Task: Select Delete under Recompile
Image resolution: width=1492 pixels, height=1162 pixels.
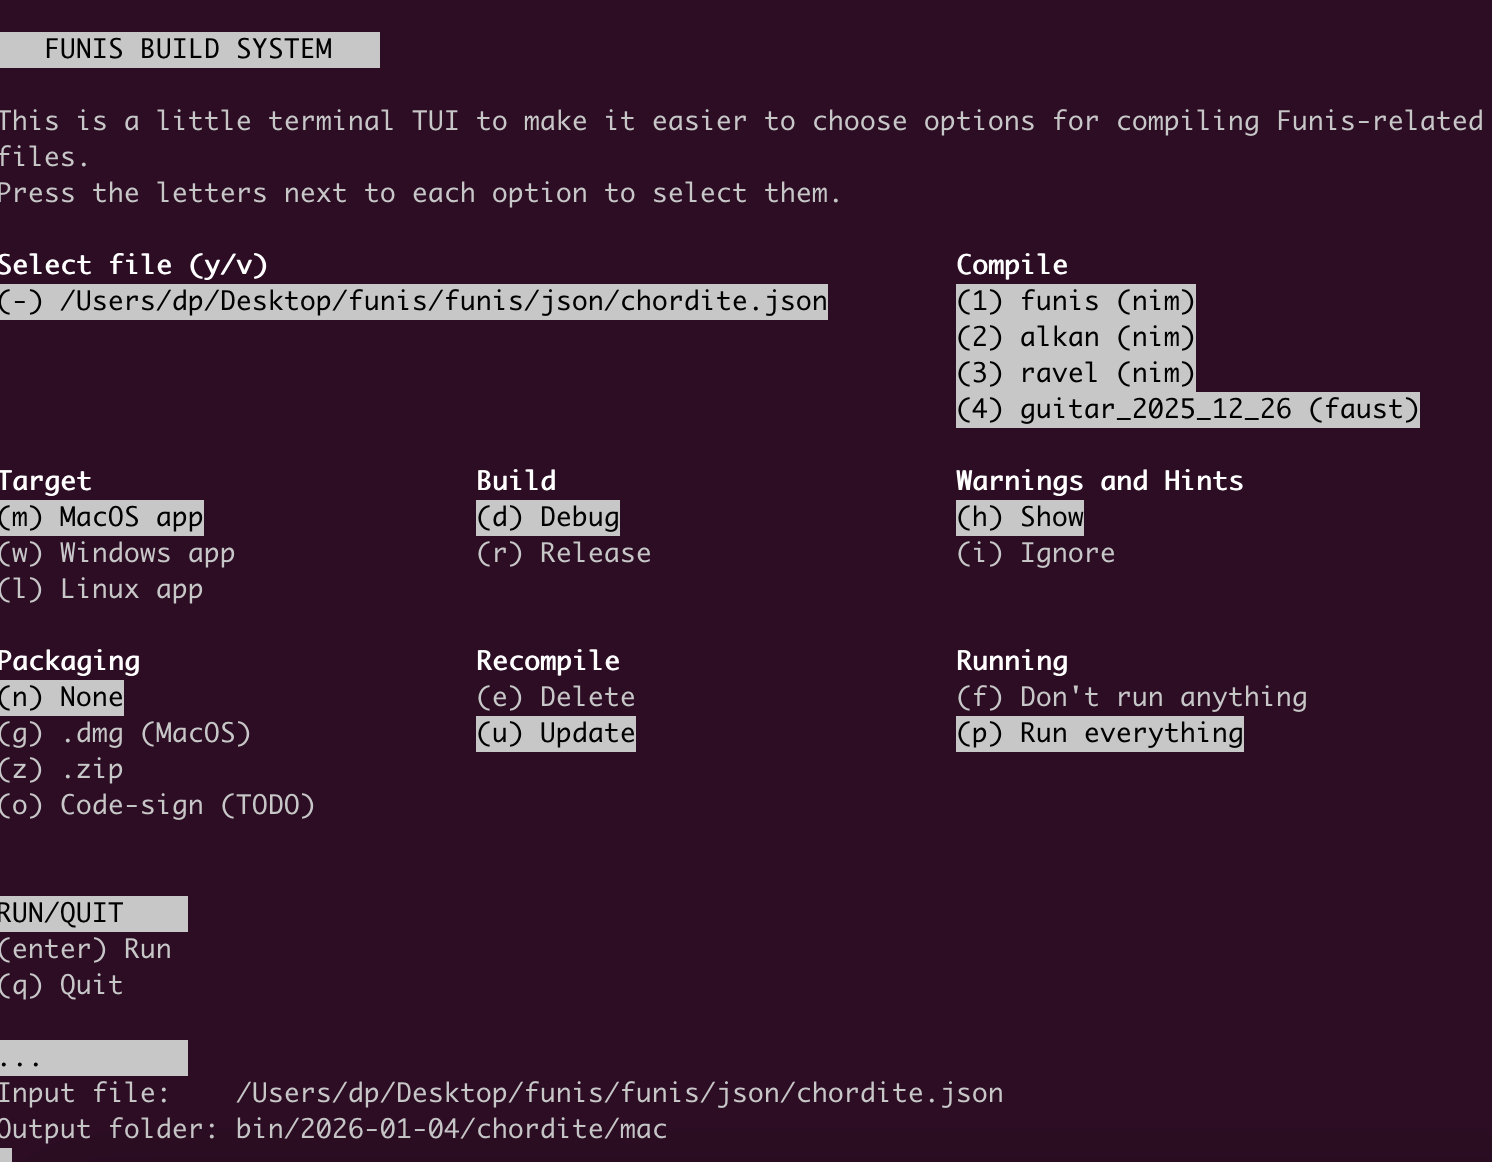Action: [x=556, y=697]
